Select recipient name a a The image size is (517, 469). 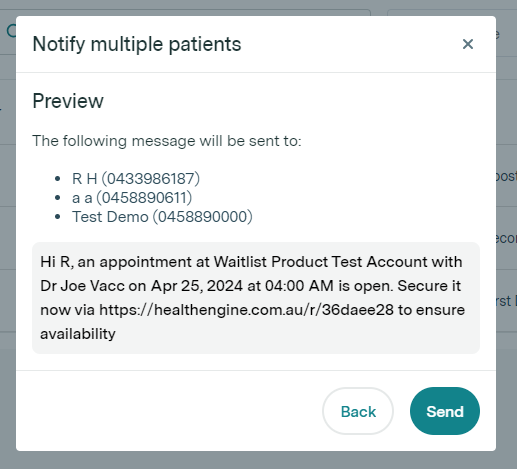82,198
